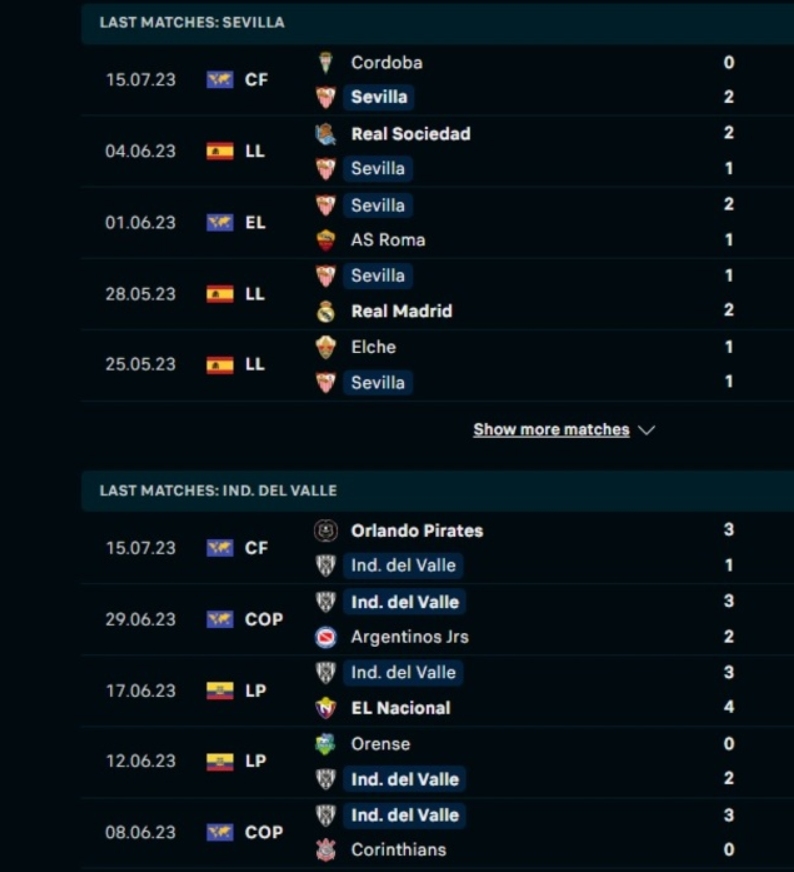The width and height of the screenshot is (794, 872).
Task: Click the Orlando Pirates crest icon
Action: tap(326, 531)
